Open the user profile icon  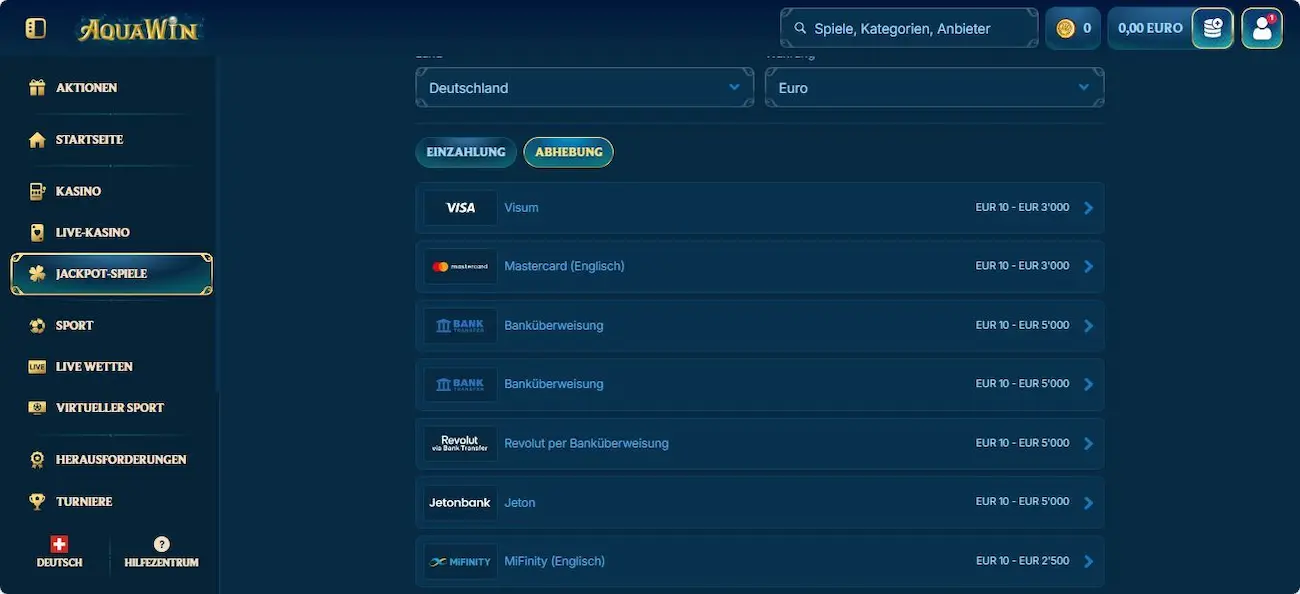point(1262,28)
